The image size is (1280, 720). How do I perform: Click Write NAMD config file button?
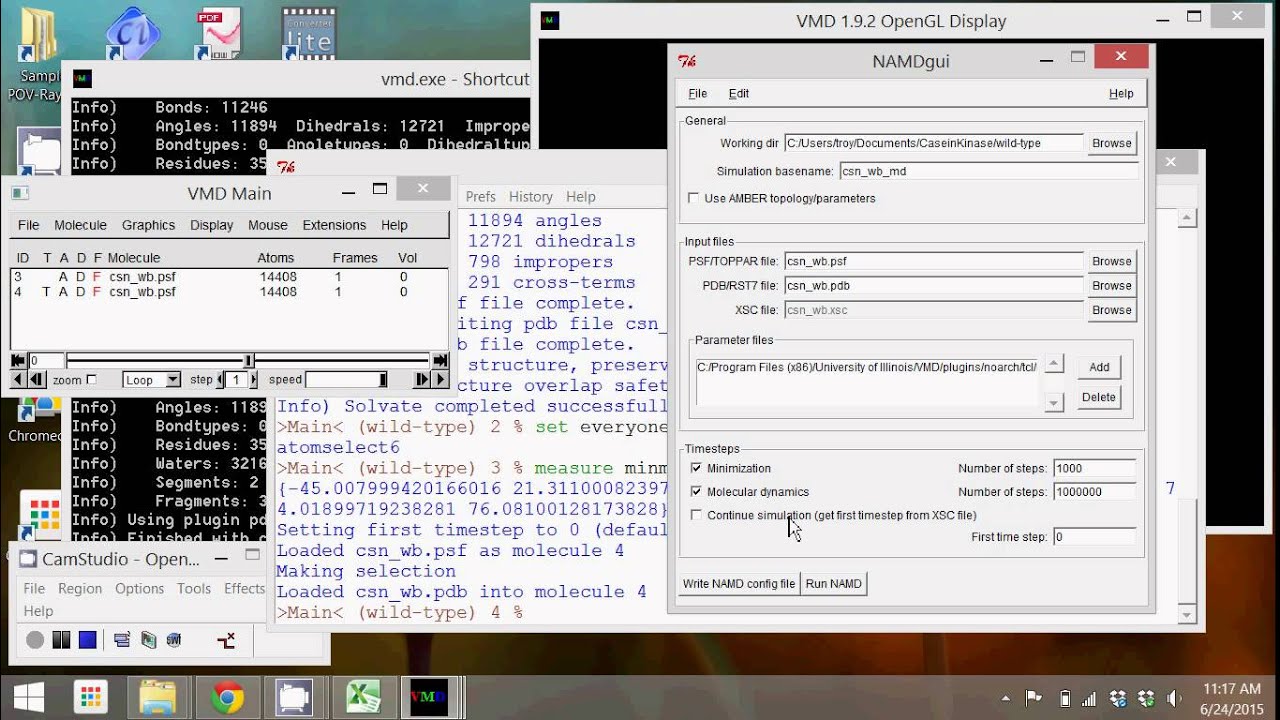(x=739, y=584)
